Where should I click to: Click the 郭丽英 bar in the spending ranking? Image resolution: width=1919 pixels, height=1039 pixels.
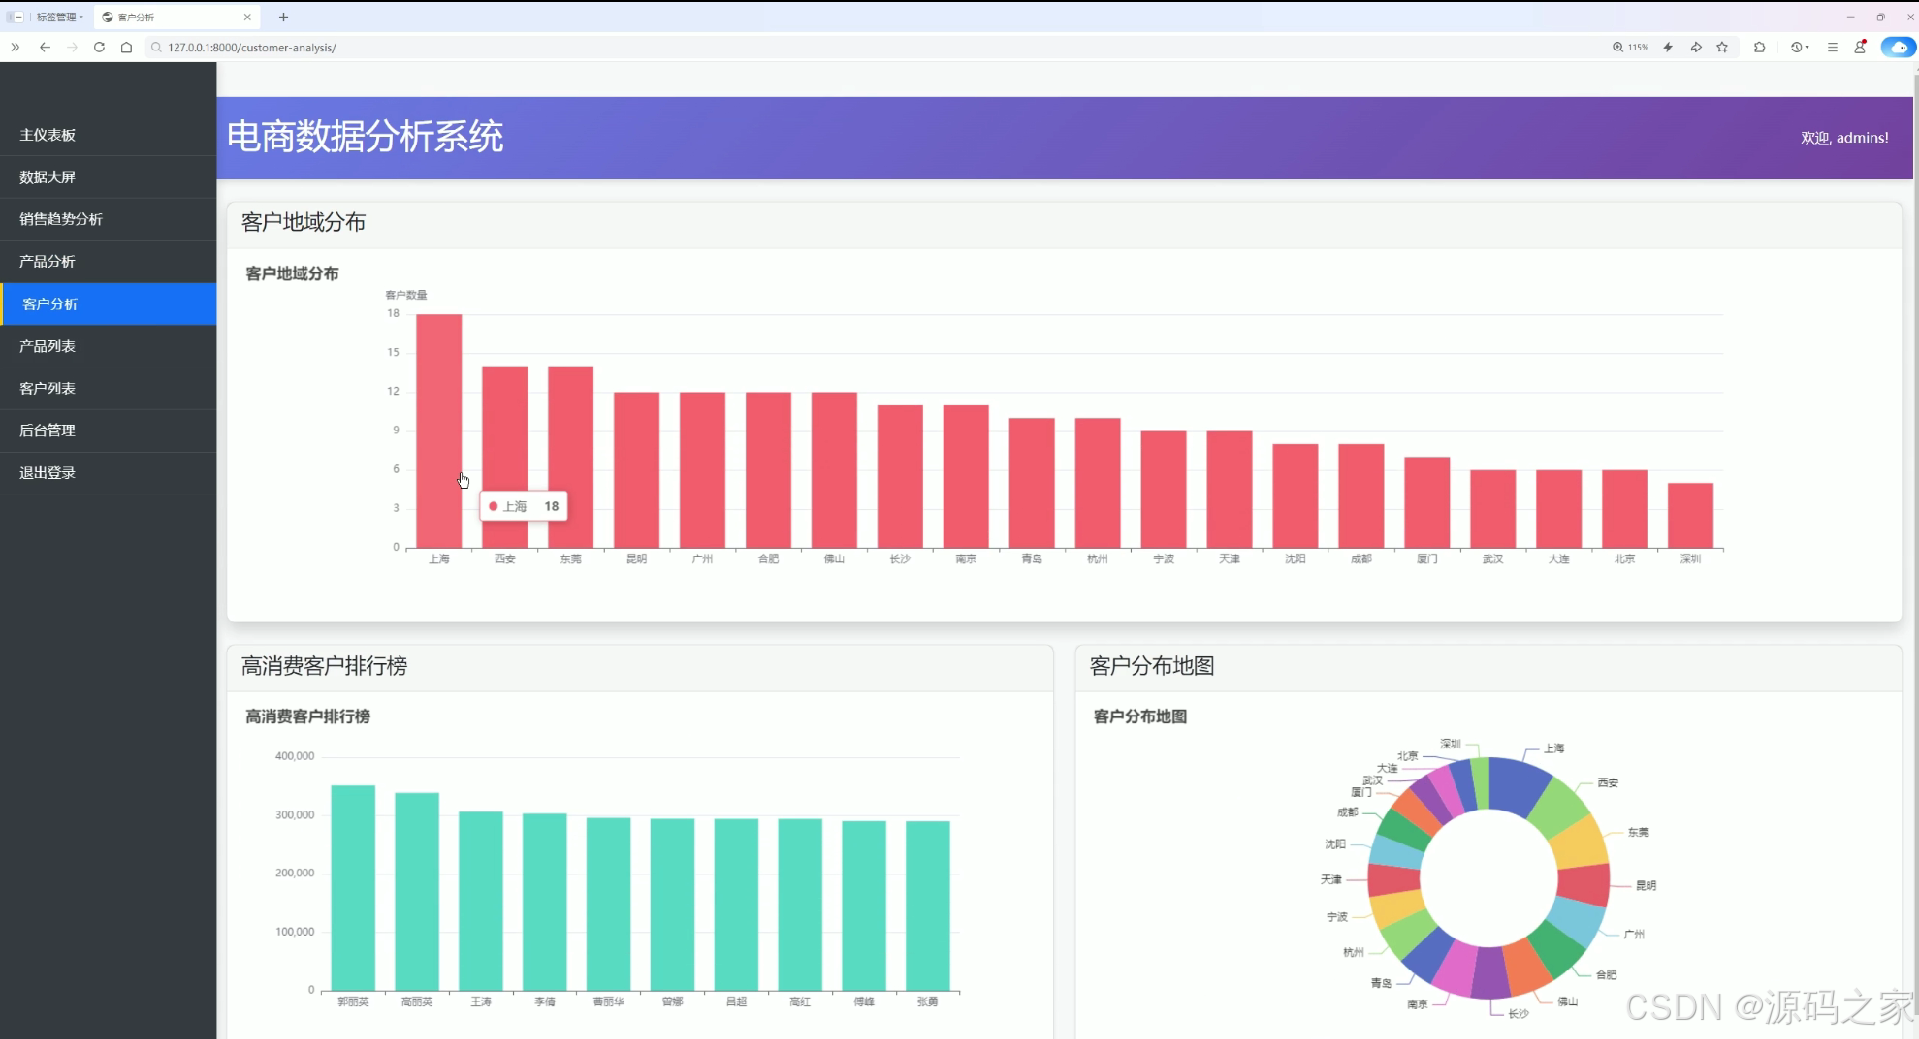click(x=353, y=888)
